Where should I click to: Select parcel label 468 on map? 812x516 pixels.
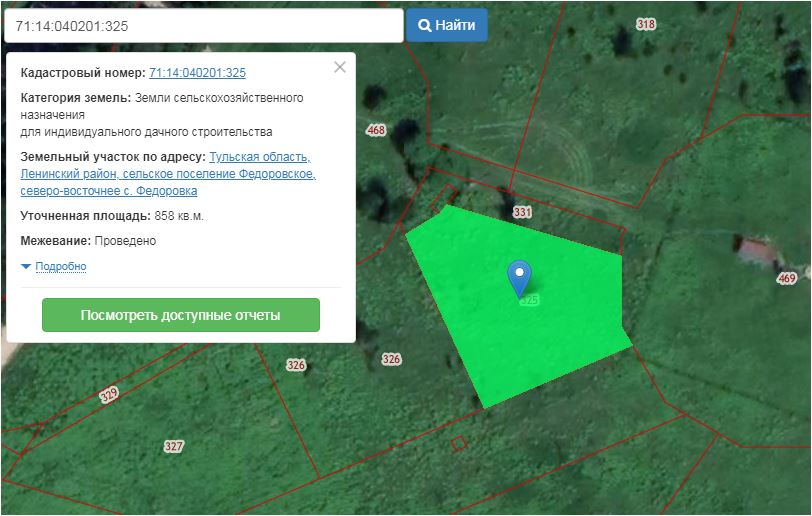tap(376, 131)
